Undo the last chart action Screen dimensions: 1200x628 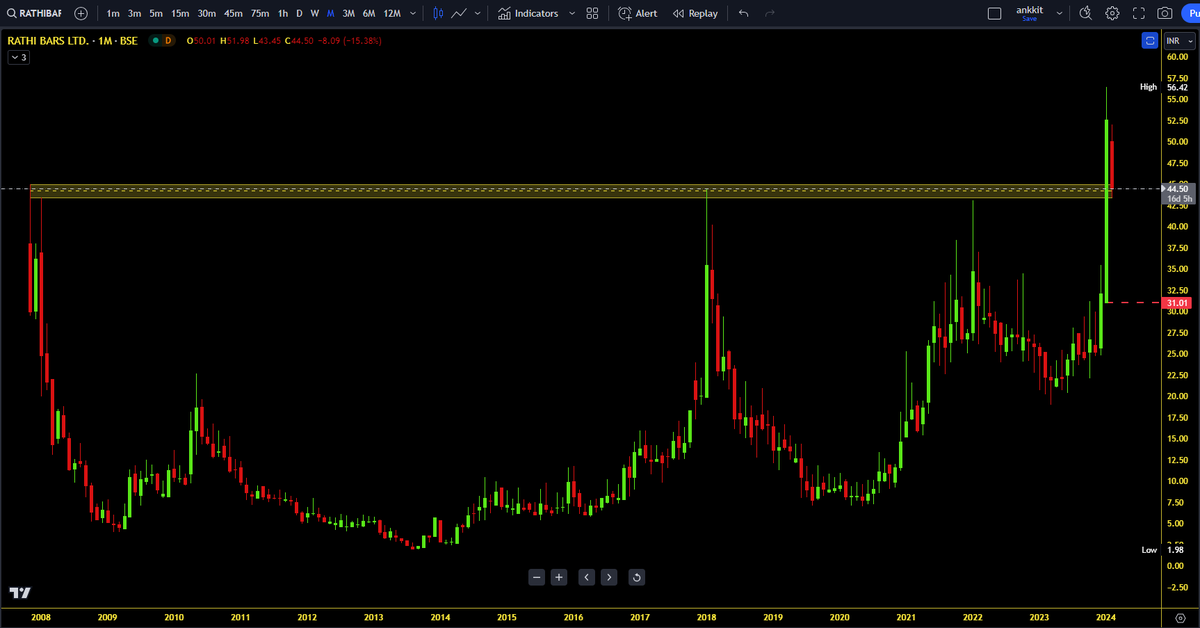743,14
